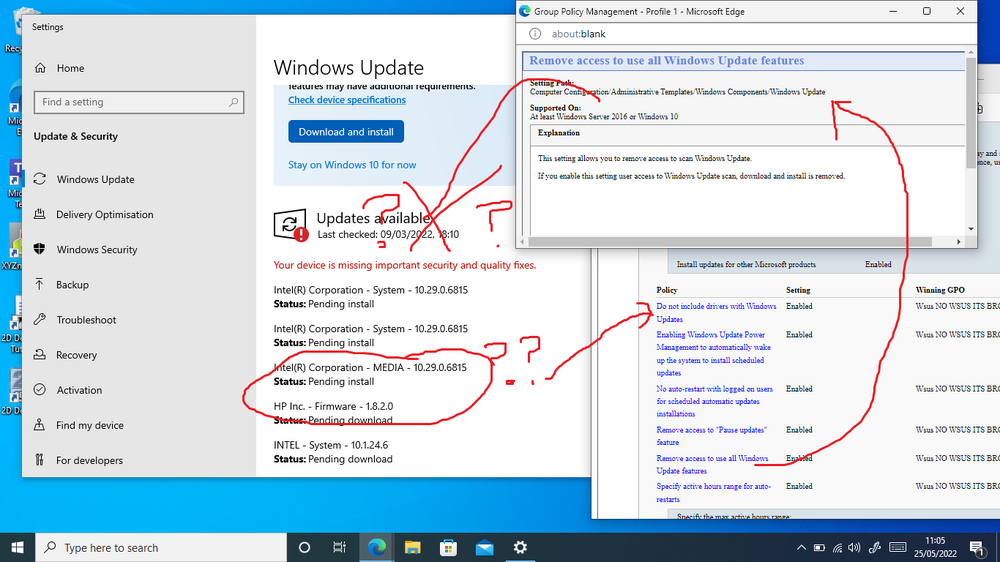Click the taskbar 'Type here to search' box
This screenshot has height=562, width=1000.
[161, 547]
